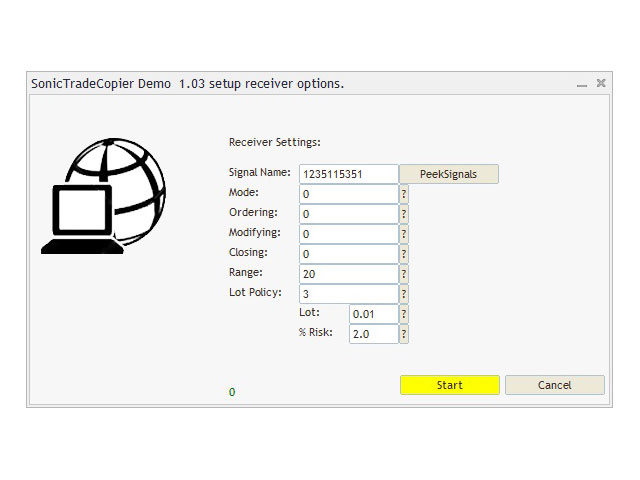Click the question mark next to Lot
This screenshot has height=480, width=640.
[404, 314]
